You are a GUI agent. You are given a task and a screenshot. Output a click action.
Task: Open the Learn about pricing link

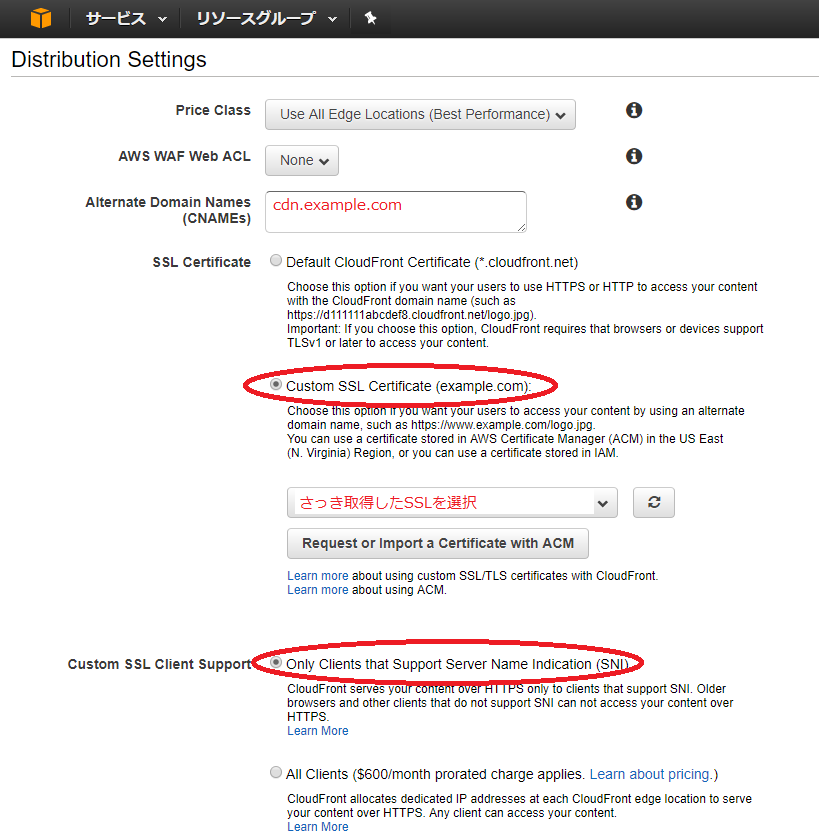[x=650, y=774]
